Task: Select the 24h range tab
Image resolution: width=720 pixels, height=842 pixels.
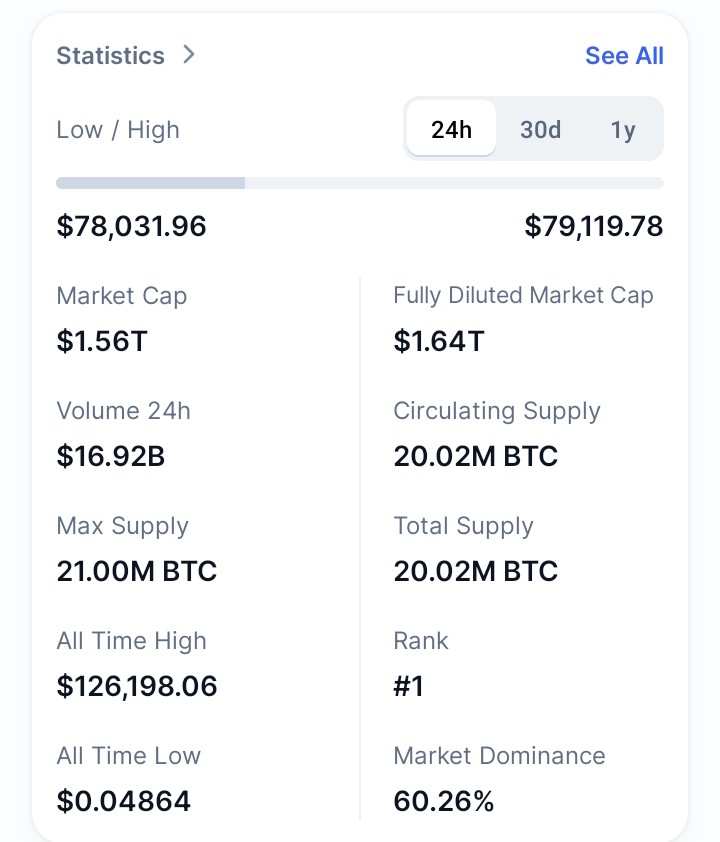Action: [x=451, y=129]
